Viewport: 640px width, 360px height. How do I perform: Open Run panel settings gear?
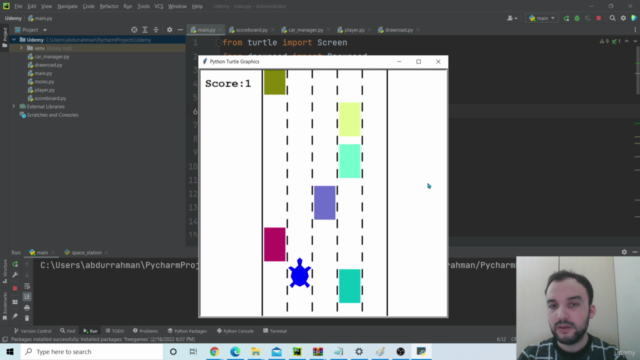click(x=624, y=252)
